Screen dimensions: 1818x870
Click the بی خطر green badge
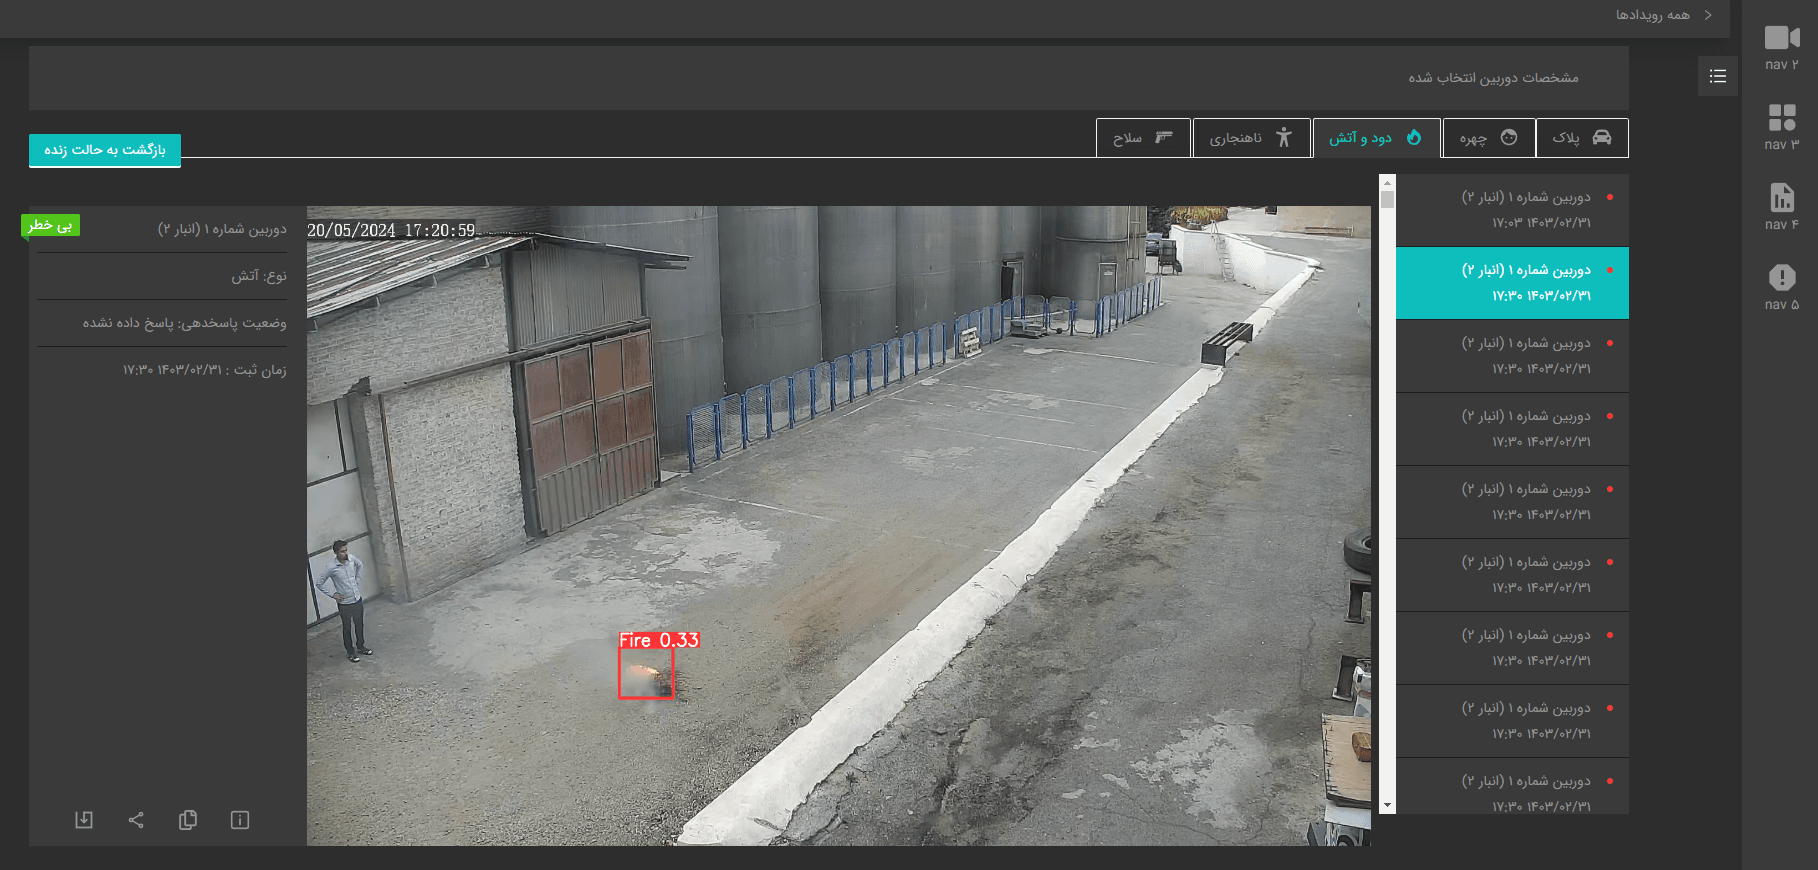(50, 226)
